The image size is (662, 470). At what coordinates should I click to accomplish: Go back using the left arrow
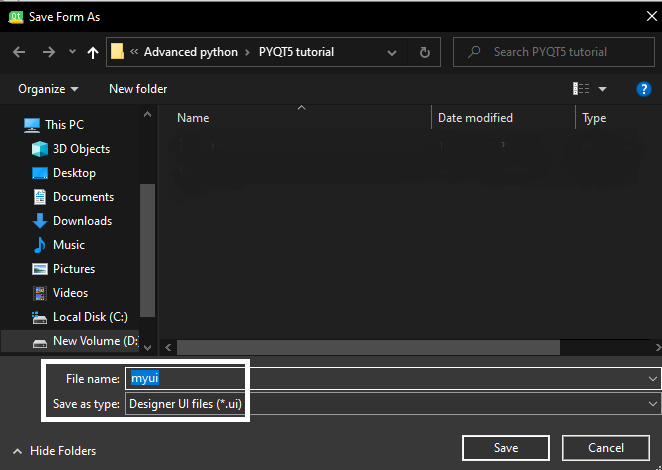click(x=19, y=52)
